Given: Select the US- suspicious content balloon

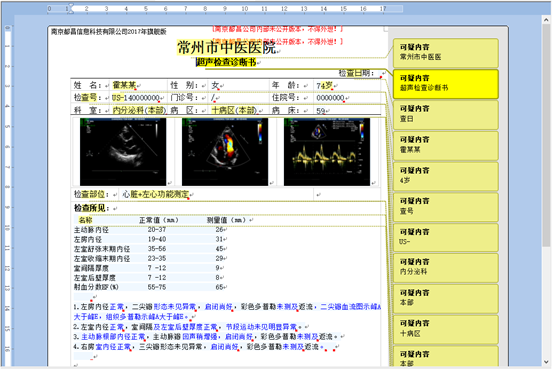Looking at the screenshot, I should click(446, 238).
